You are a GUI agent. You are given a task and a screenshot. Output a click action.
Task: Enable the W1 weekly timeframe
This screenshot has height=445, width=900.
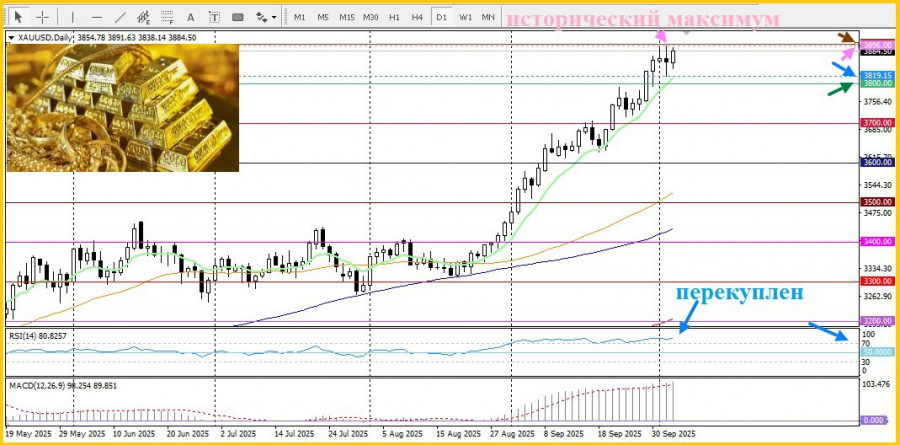[x=465, y=17]
